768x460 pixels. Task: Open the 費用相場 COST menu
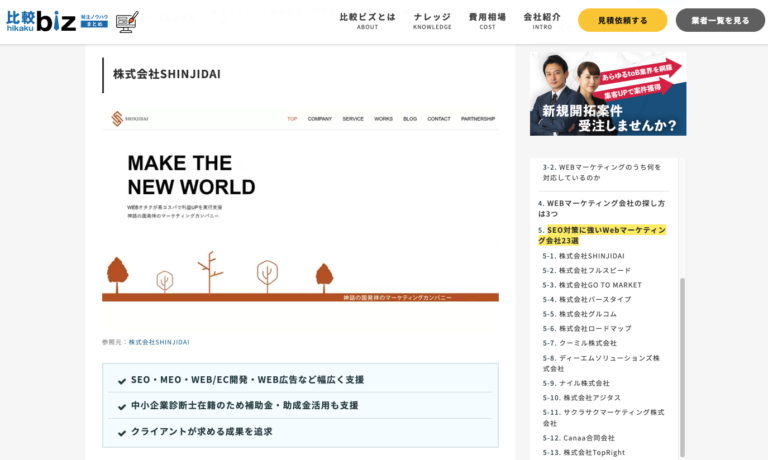487,21
